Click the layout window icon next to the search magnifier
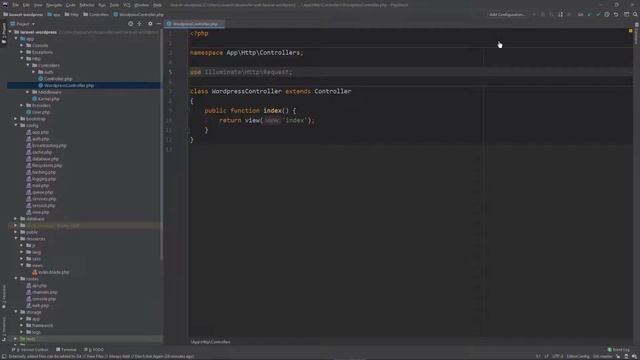This screenshot has width=640, height=360. (x=627, y=14)
